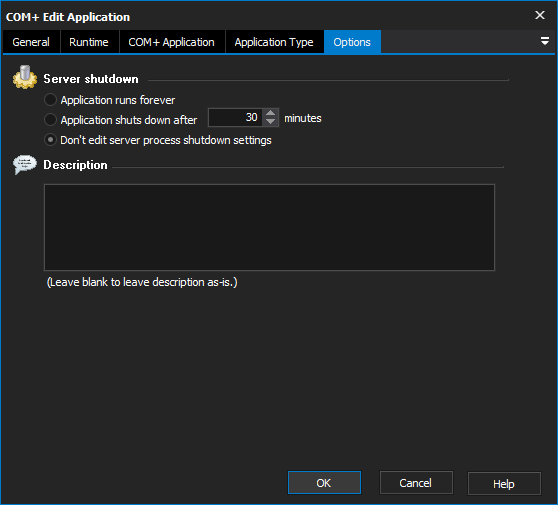The height and width of the screenshot is (505, 558).
Task: Click the 'Server shutdown' heading text
Action: (91, 79)
